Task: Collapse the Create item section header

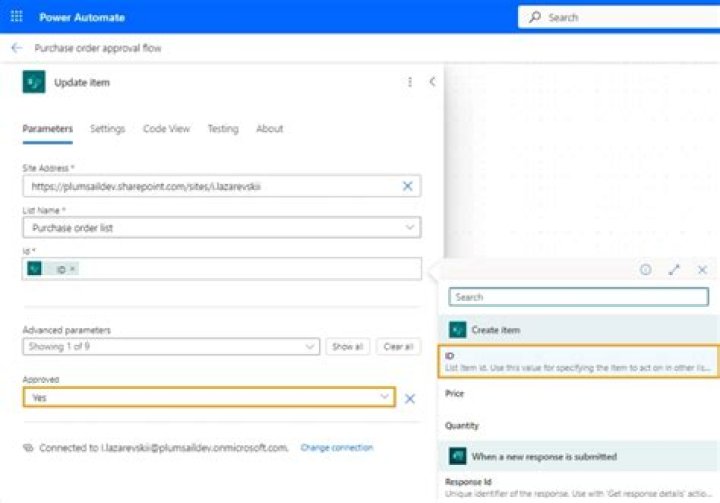Action: [579, 330]
